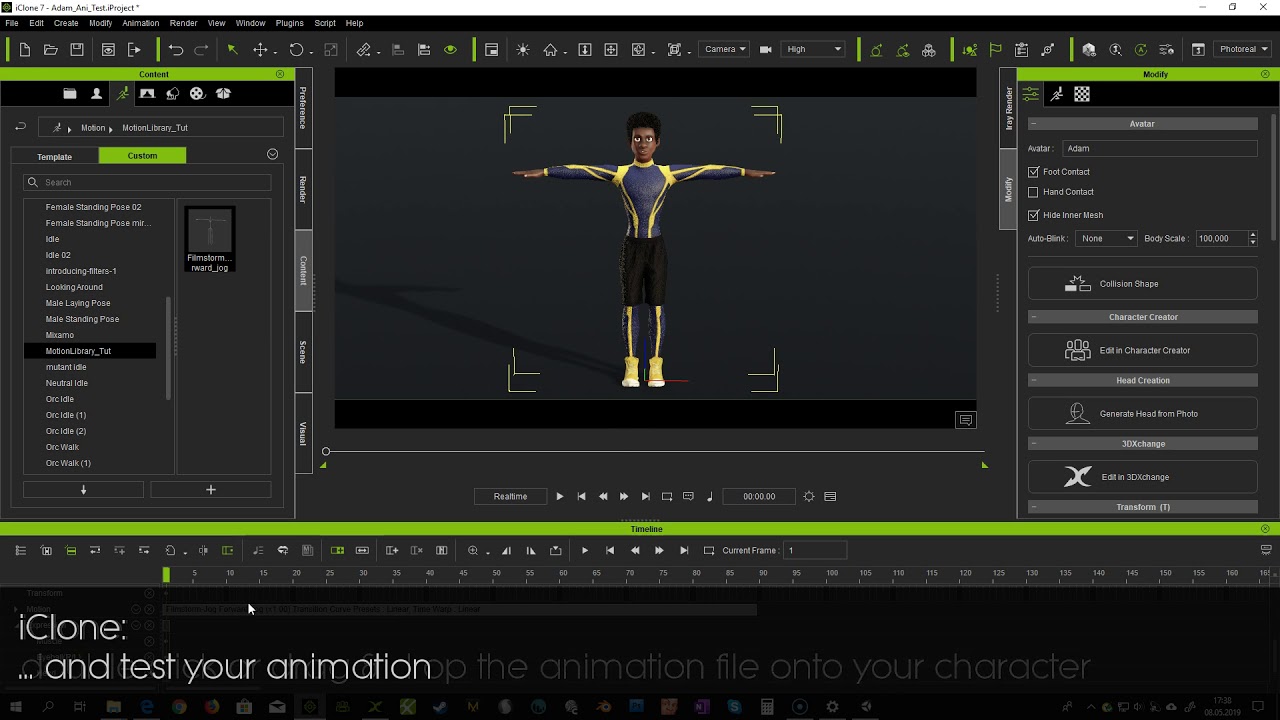Choose the Move tool in the toolbar

click(x=260, y=49)
